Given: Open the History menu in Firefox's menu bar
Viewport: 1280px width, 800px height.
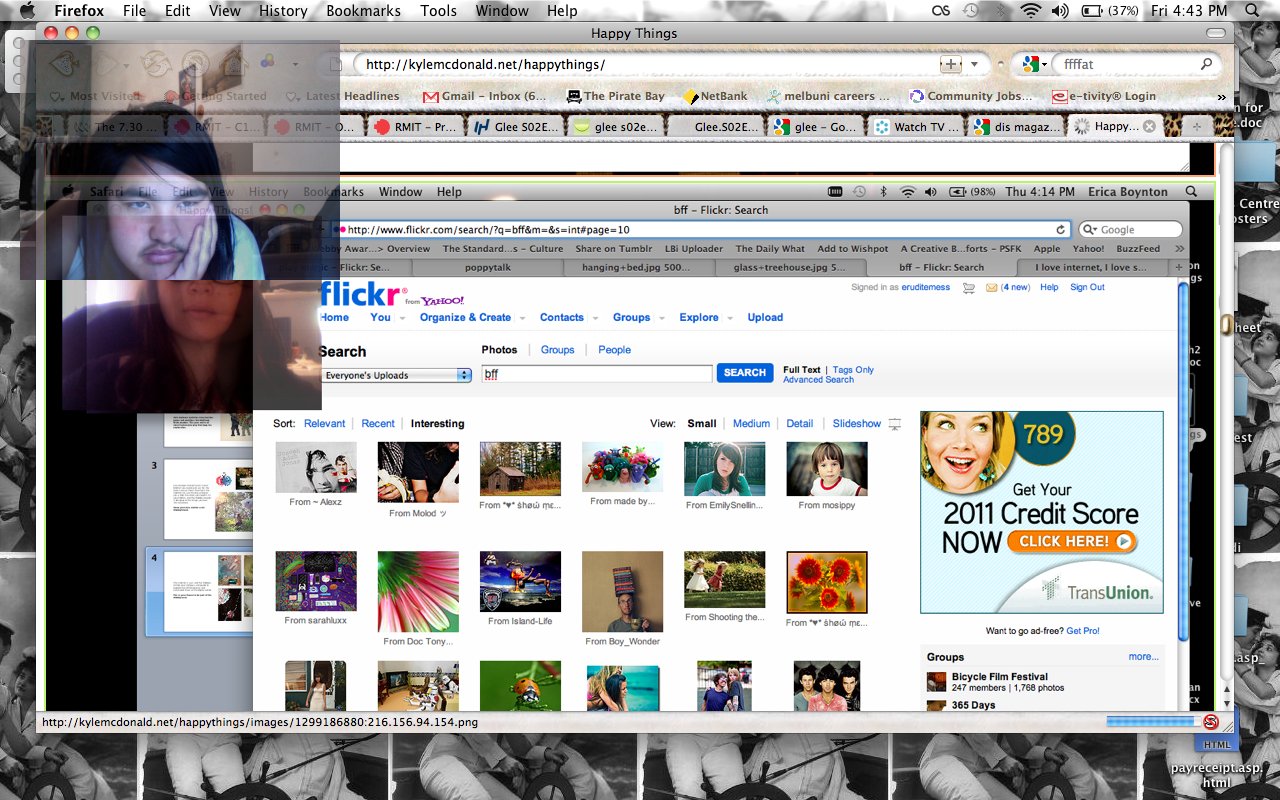Looking at the screenshot, I should click(283, 11).
